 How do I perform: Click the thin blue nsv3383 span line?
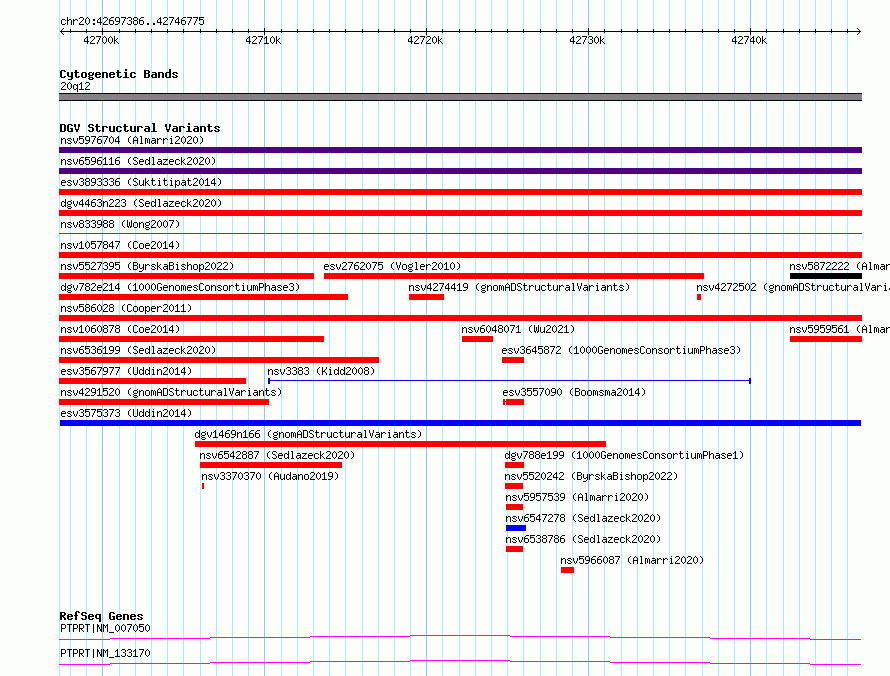coord(510,381)
